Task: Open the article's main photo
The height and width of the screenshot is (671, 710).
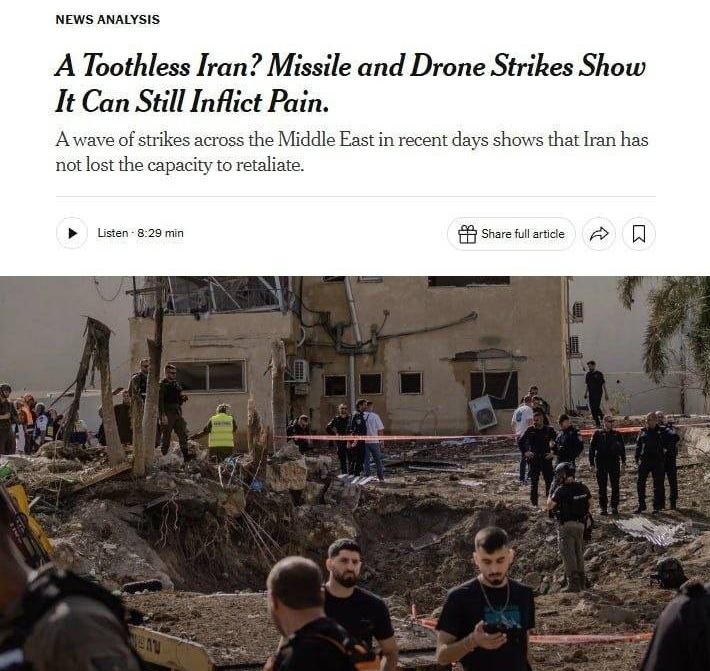Action: coord(355,474)
